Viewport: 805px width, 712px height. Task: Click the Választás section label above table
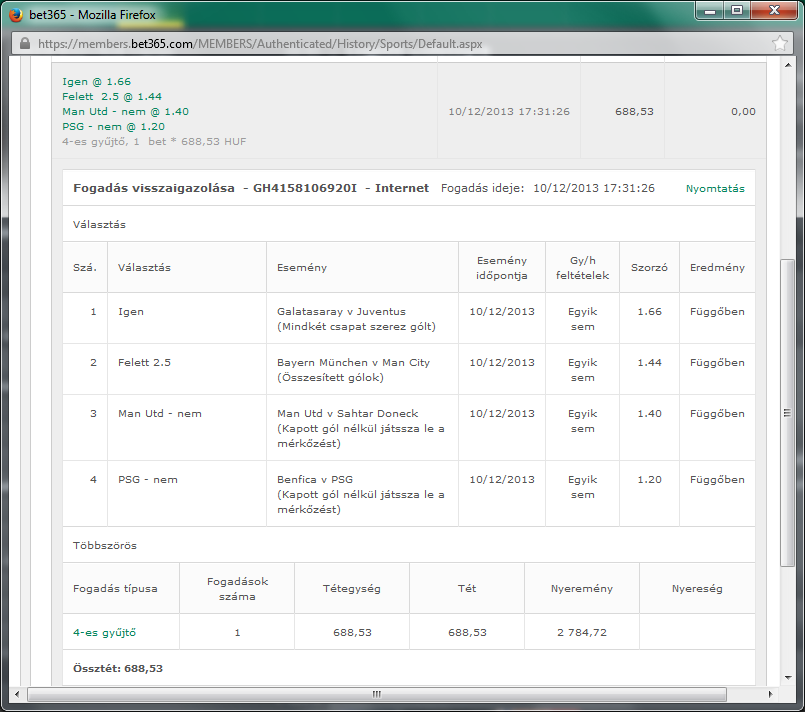99,224
